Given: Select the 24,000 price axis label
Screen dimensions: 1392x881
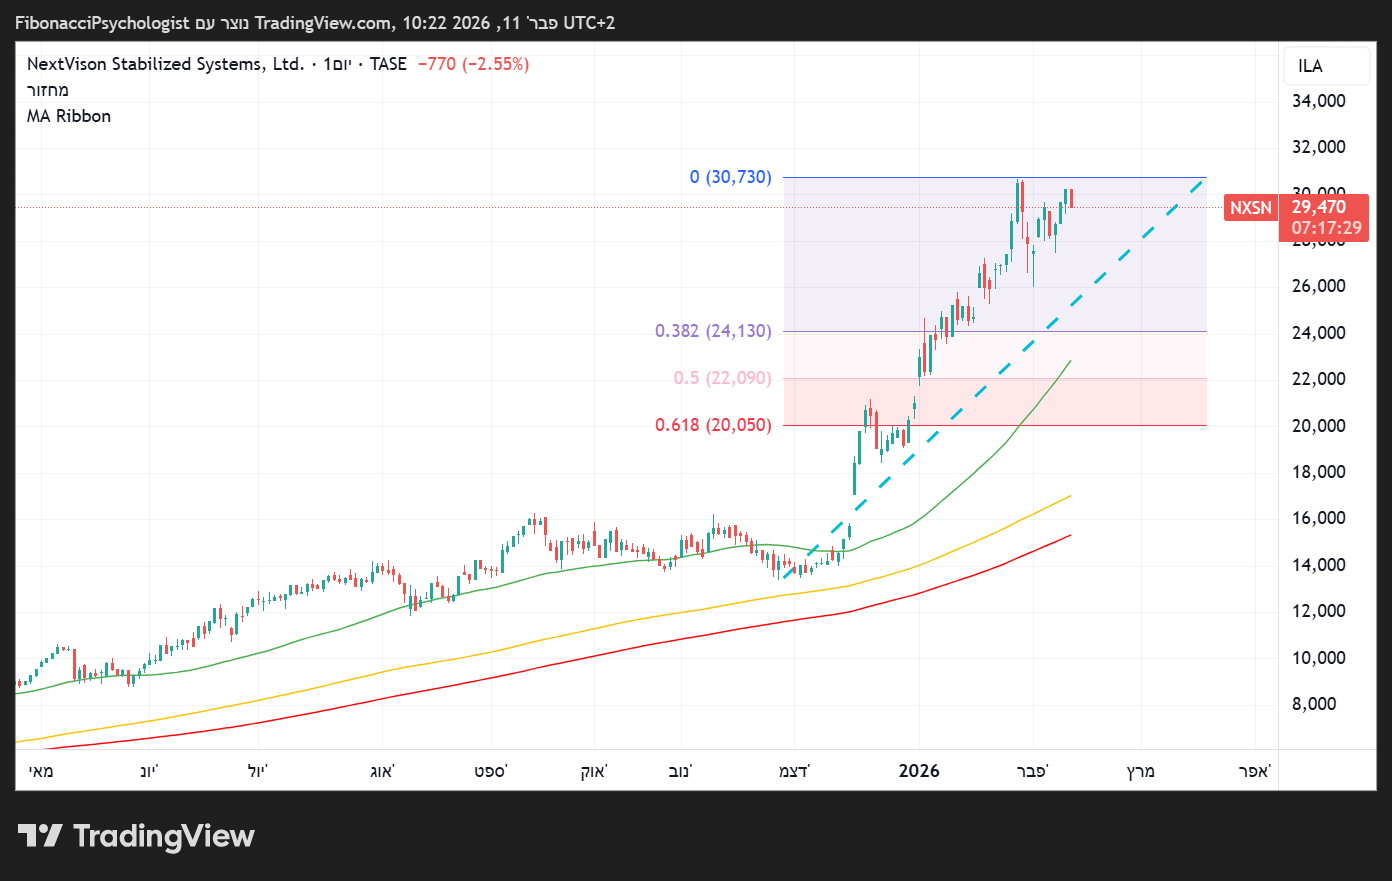Looking at the screenshot, I should coord(1319,333).
